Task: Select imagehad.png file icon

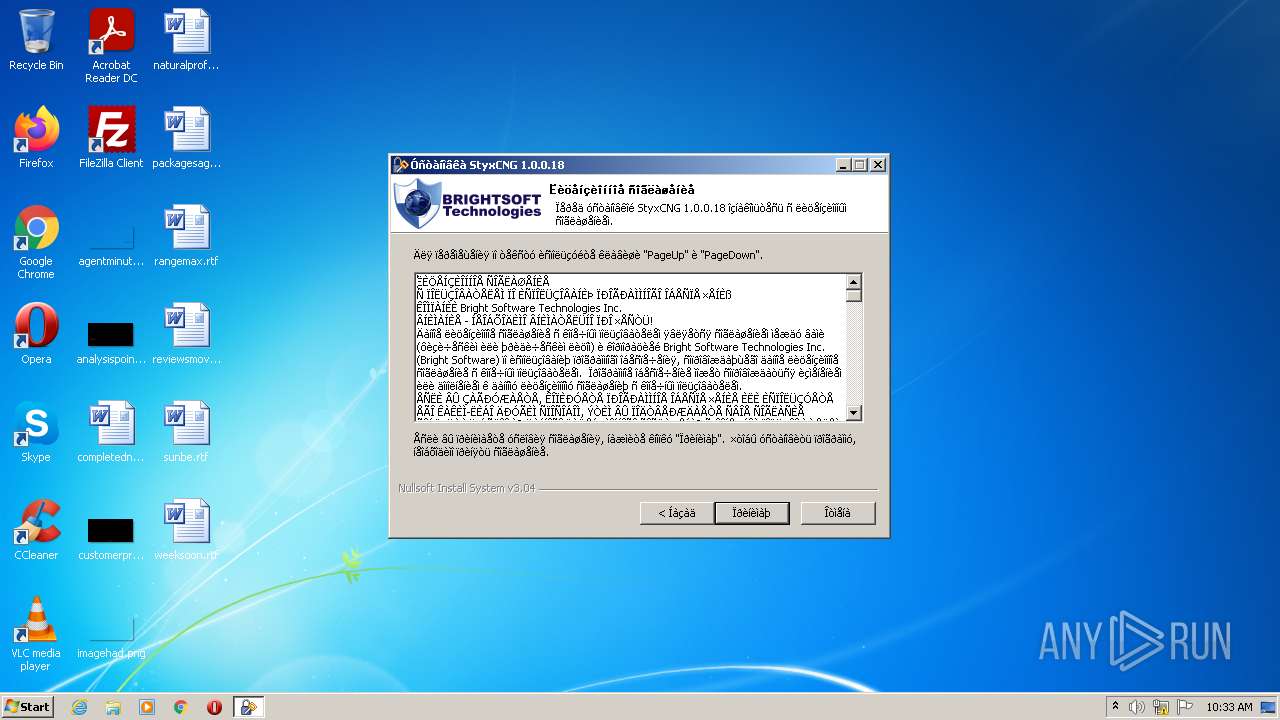Action: (111, 637)
